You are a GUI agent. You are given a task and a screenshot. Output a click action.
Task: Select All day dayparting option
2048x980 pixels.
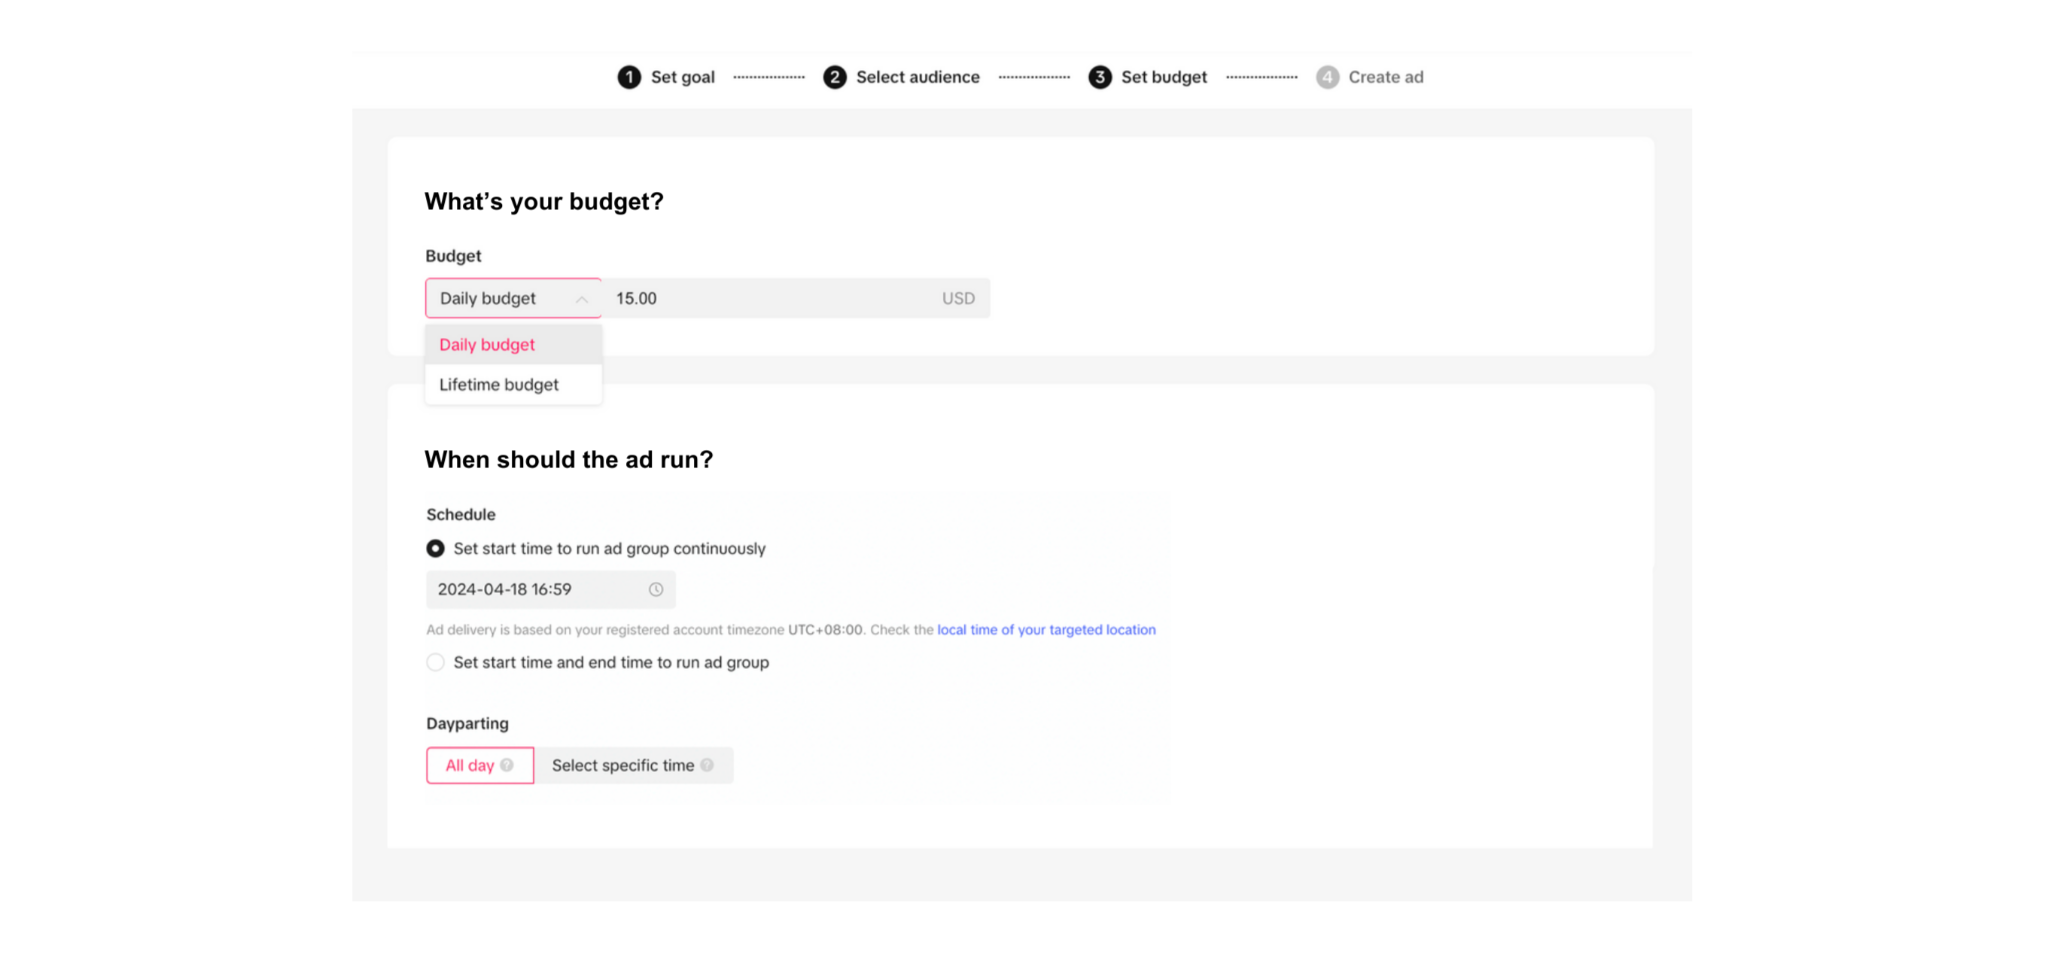[480, 765]
